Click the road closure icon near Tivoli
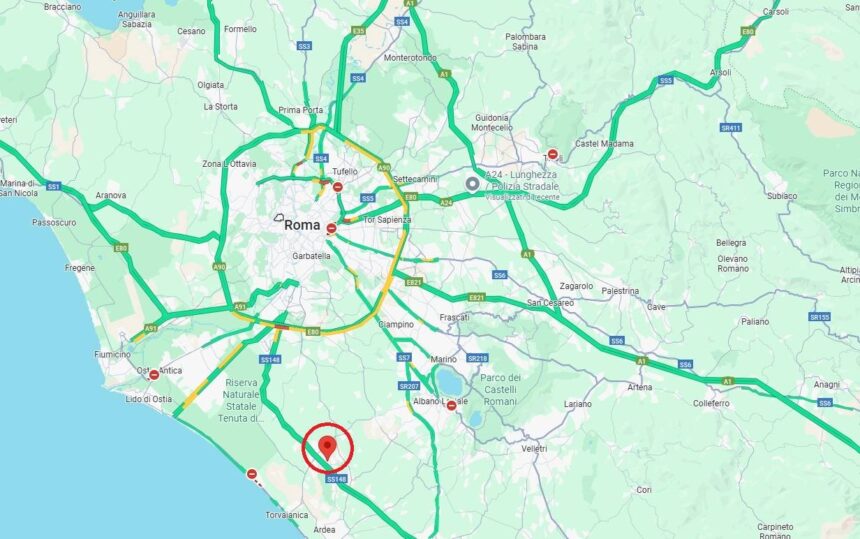 (553, 155)
